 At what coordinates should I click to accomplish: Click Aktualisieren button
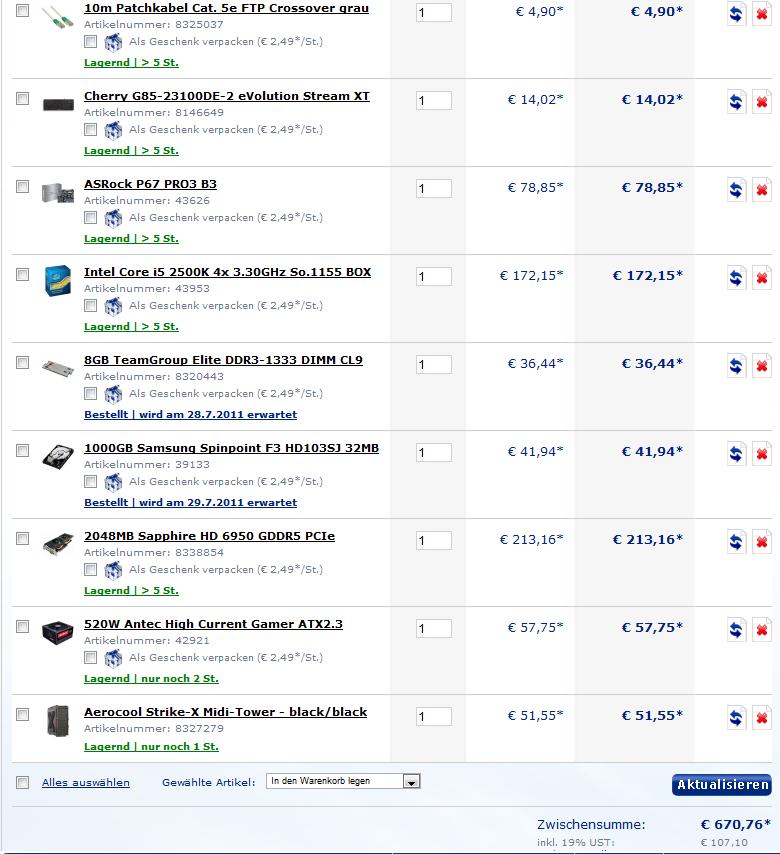pyautogui.click(x=722, y=784)
